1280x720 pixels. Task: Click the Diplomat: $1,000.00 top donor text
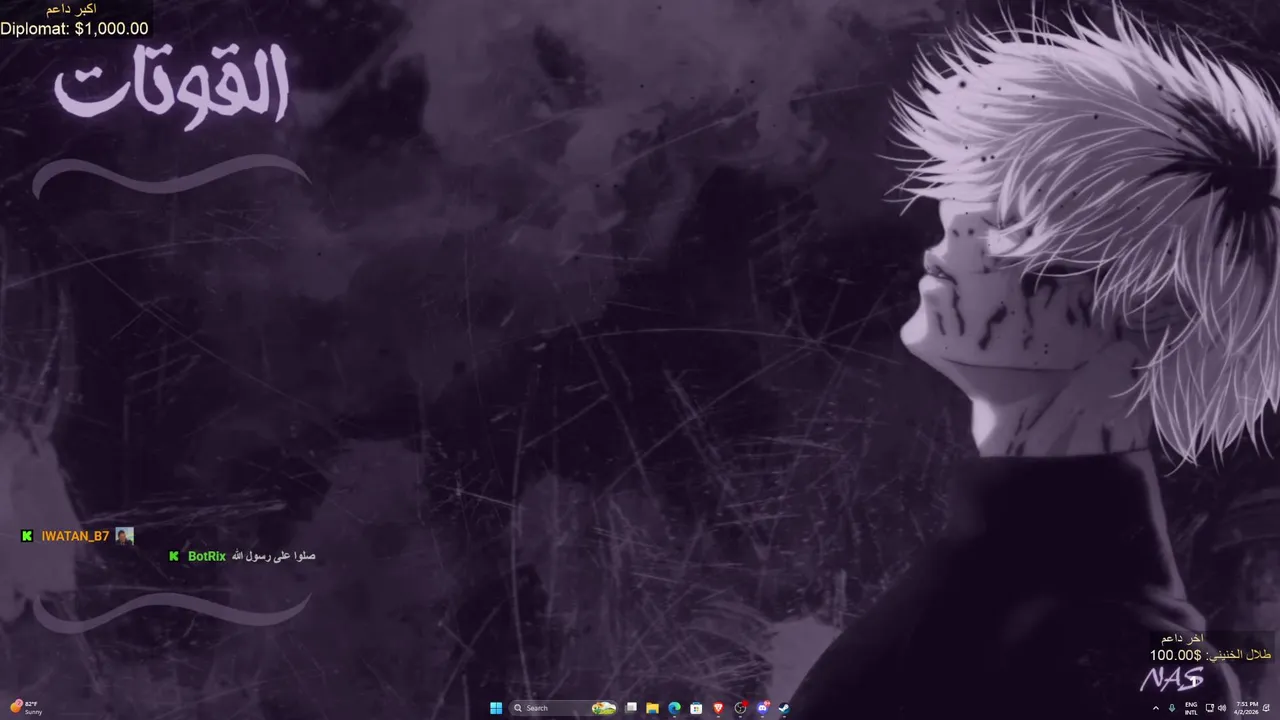pyautogui.click(x=74, y=29)
